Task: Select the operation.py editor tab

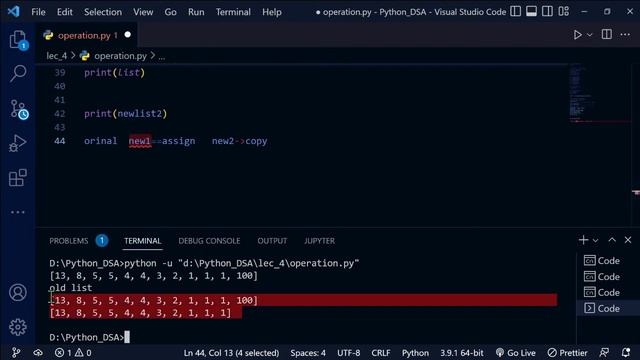Action: (87, 35)
